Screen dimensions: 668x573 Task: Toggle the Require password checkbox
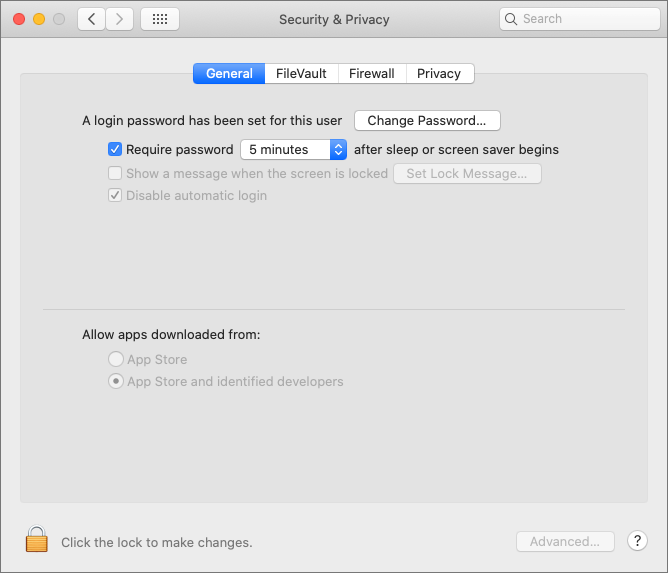115,150
